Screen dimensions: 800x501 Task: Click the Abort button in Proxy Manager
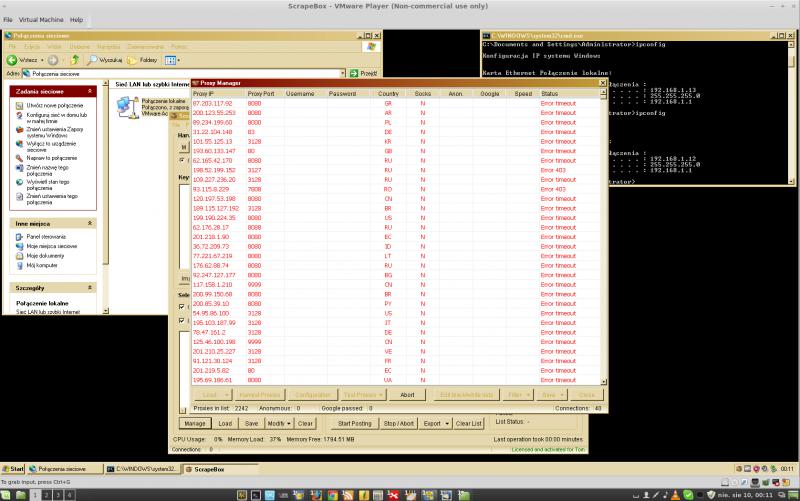click(407, 395)
